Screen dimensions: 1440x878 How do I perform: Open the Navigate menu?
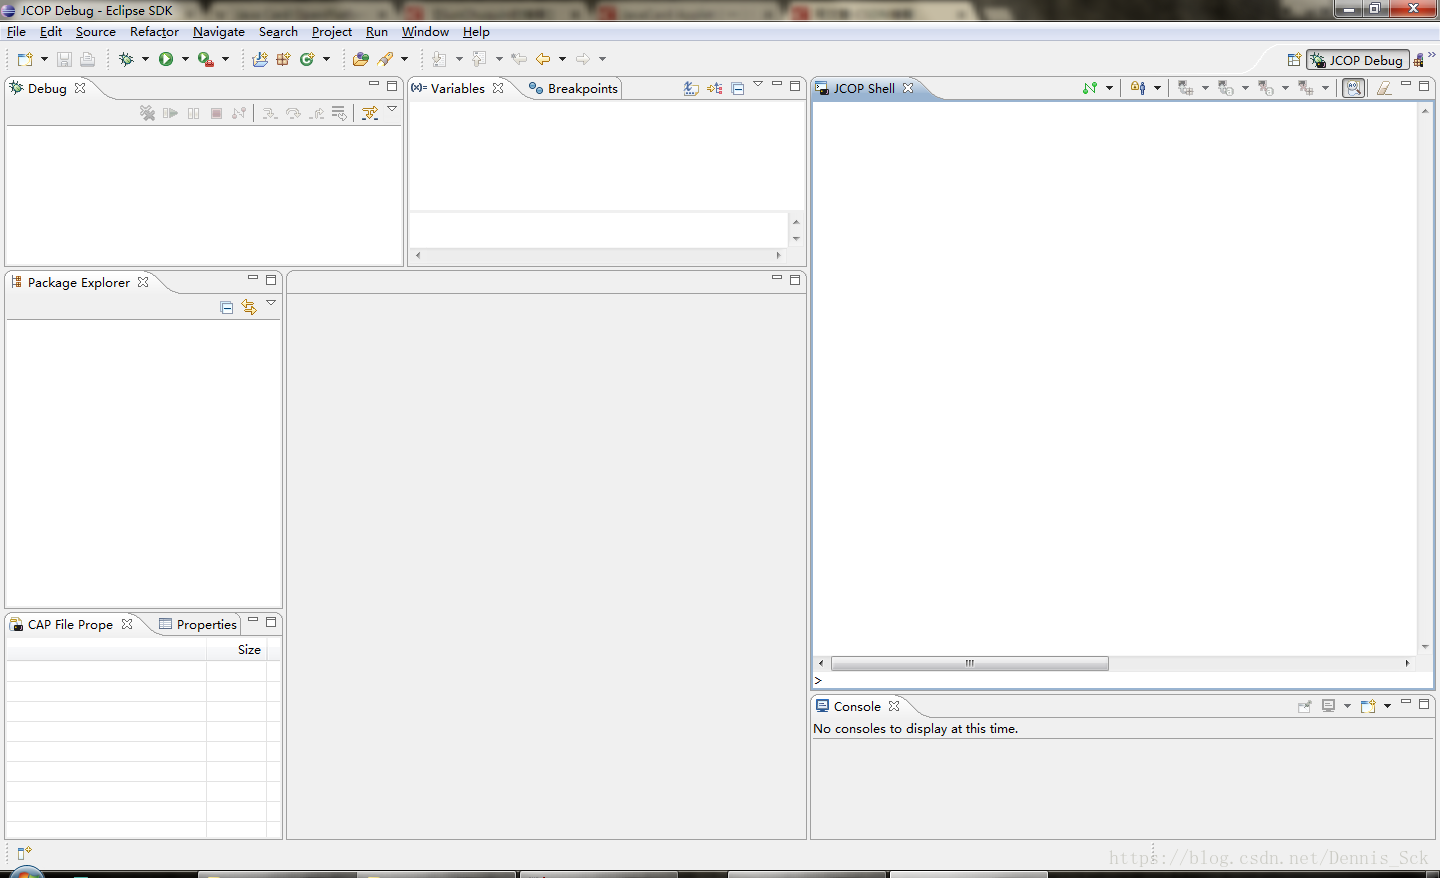pos(219,32)
